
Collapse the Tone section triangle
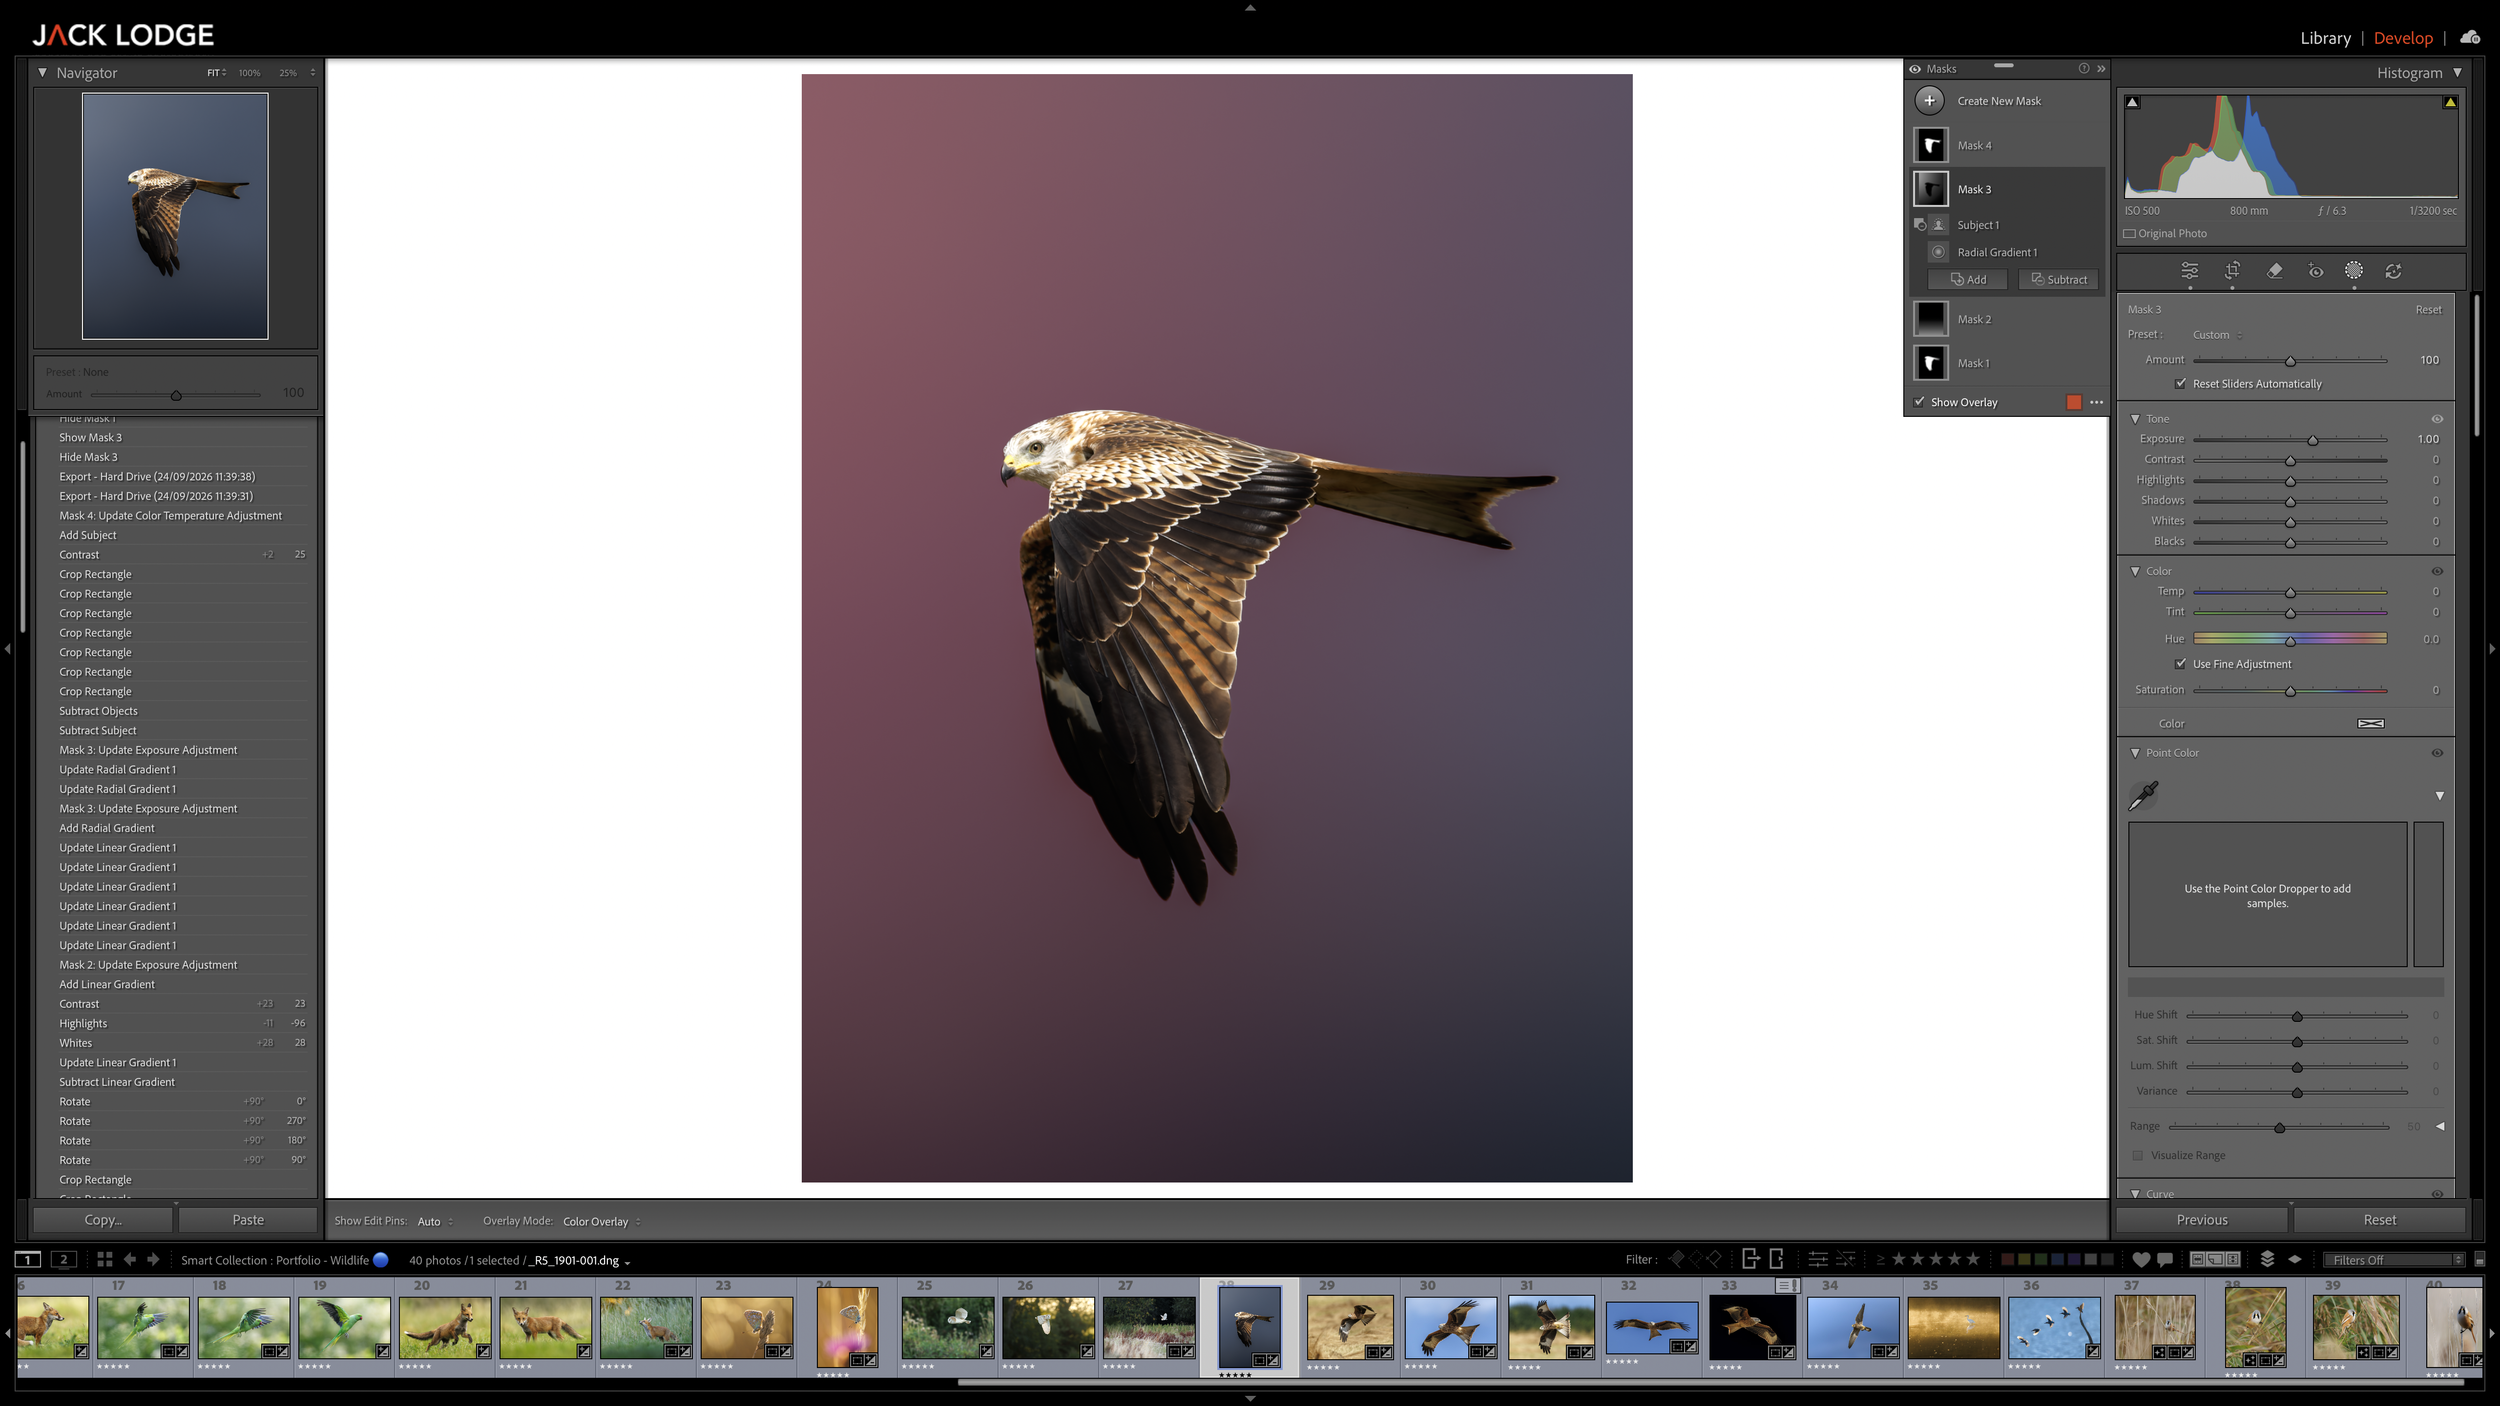pos(2135,419)
